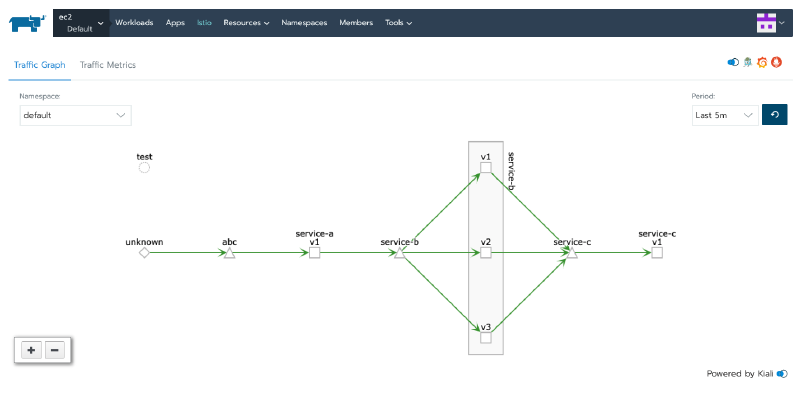
Task: Click the Rancher cow logo
Action: click(x=28, y=23)
